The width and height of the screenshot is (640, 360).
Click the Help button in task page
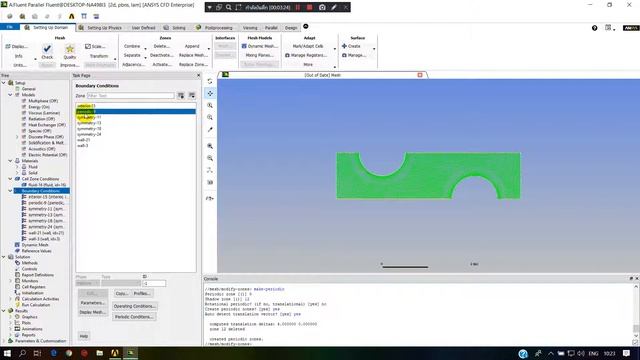[x=84, y=336]
